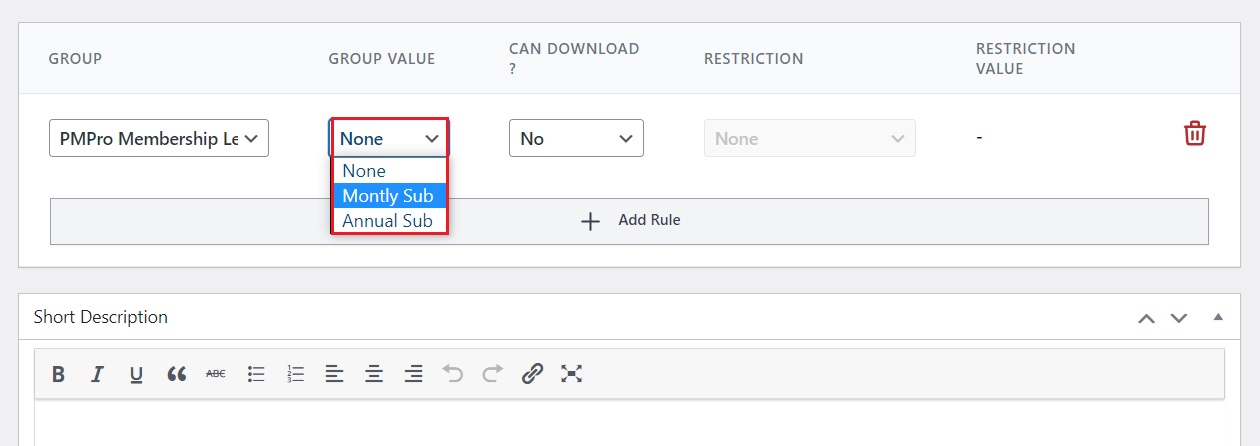Center align text in the editor

pos(374,374)
